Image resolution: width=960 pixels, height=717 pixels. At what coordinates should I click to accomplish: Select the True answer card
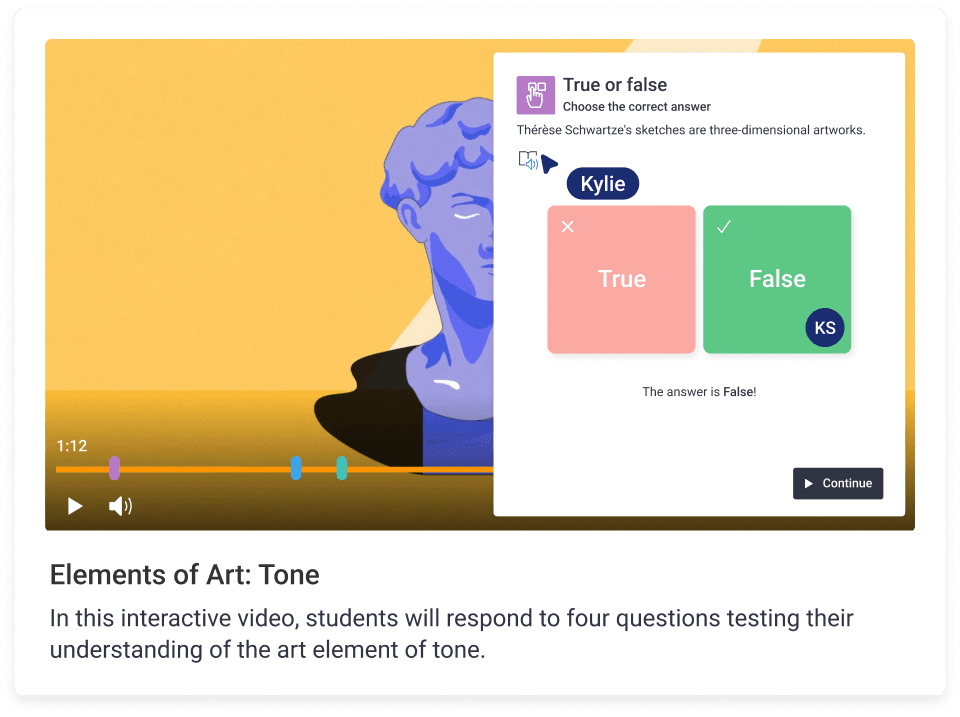click(621, 279)
